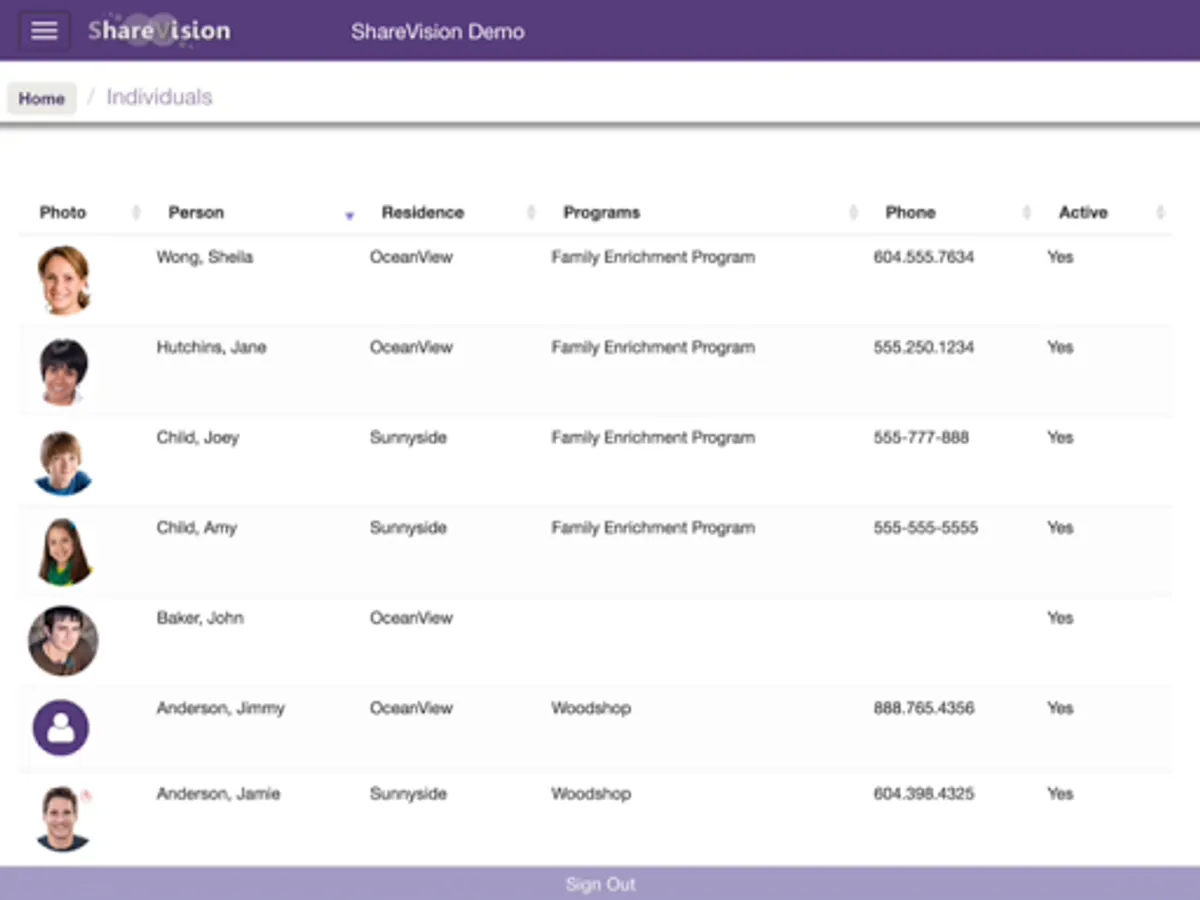Click phone number 555-555-5555
Image resolution: width=1200 pixels, height=900 pixels.
click(926, 527)
